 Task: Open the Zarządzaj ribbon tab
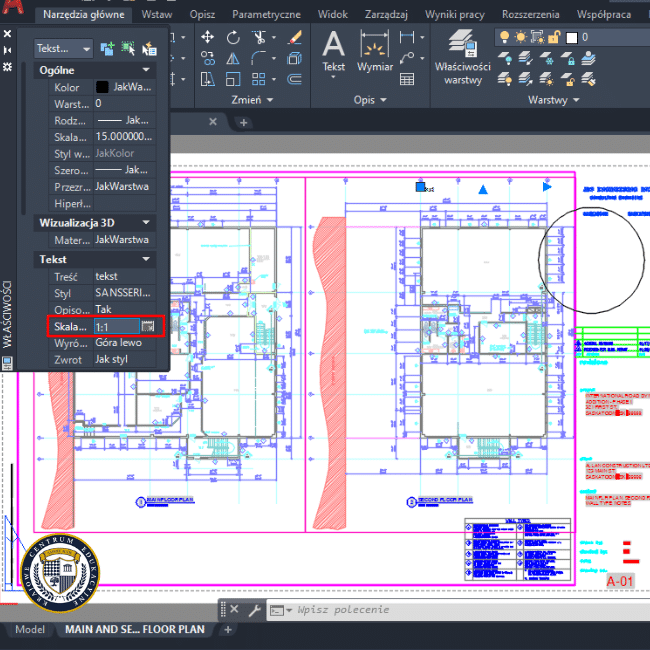coord(386,15)
